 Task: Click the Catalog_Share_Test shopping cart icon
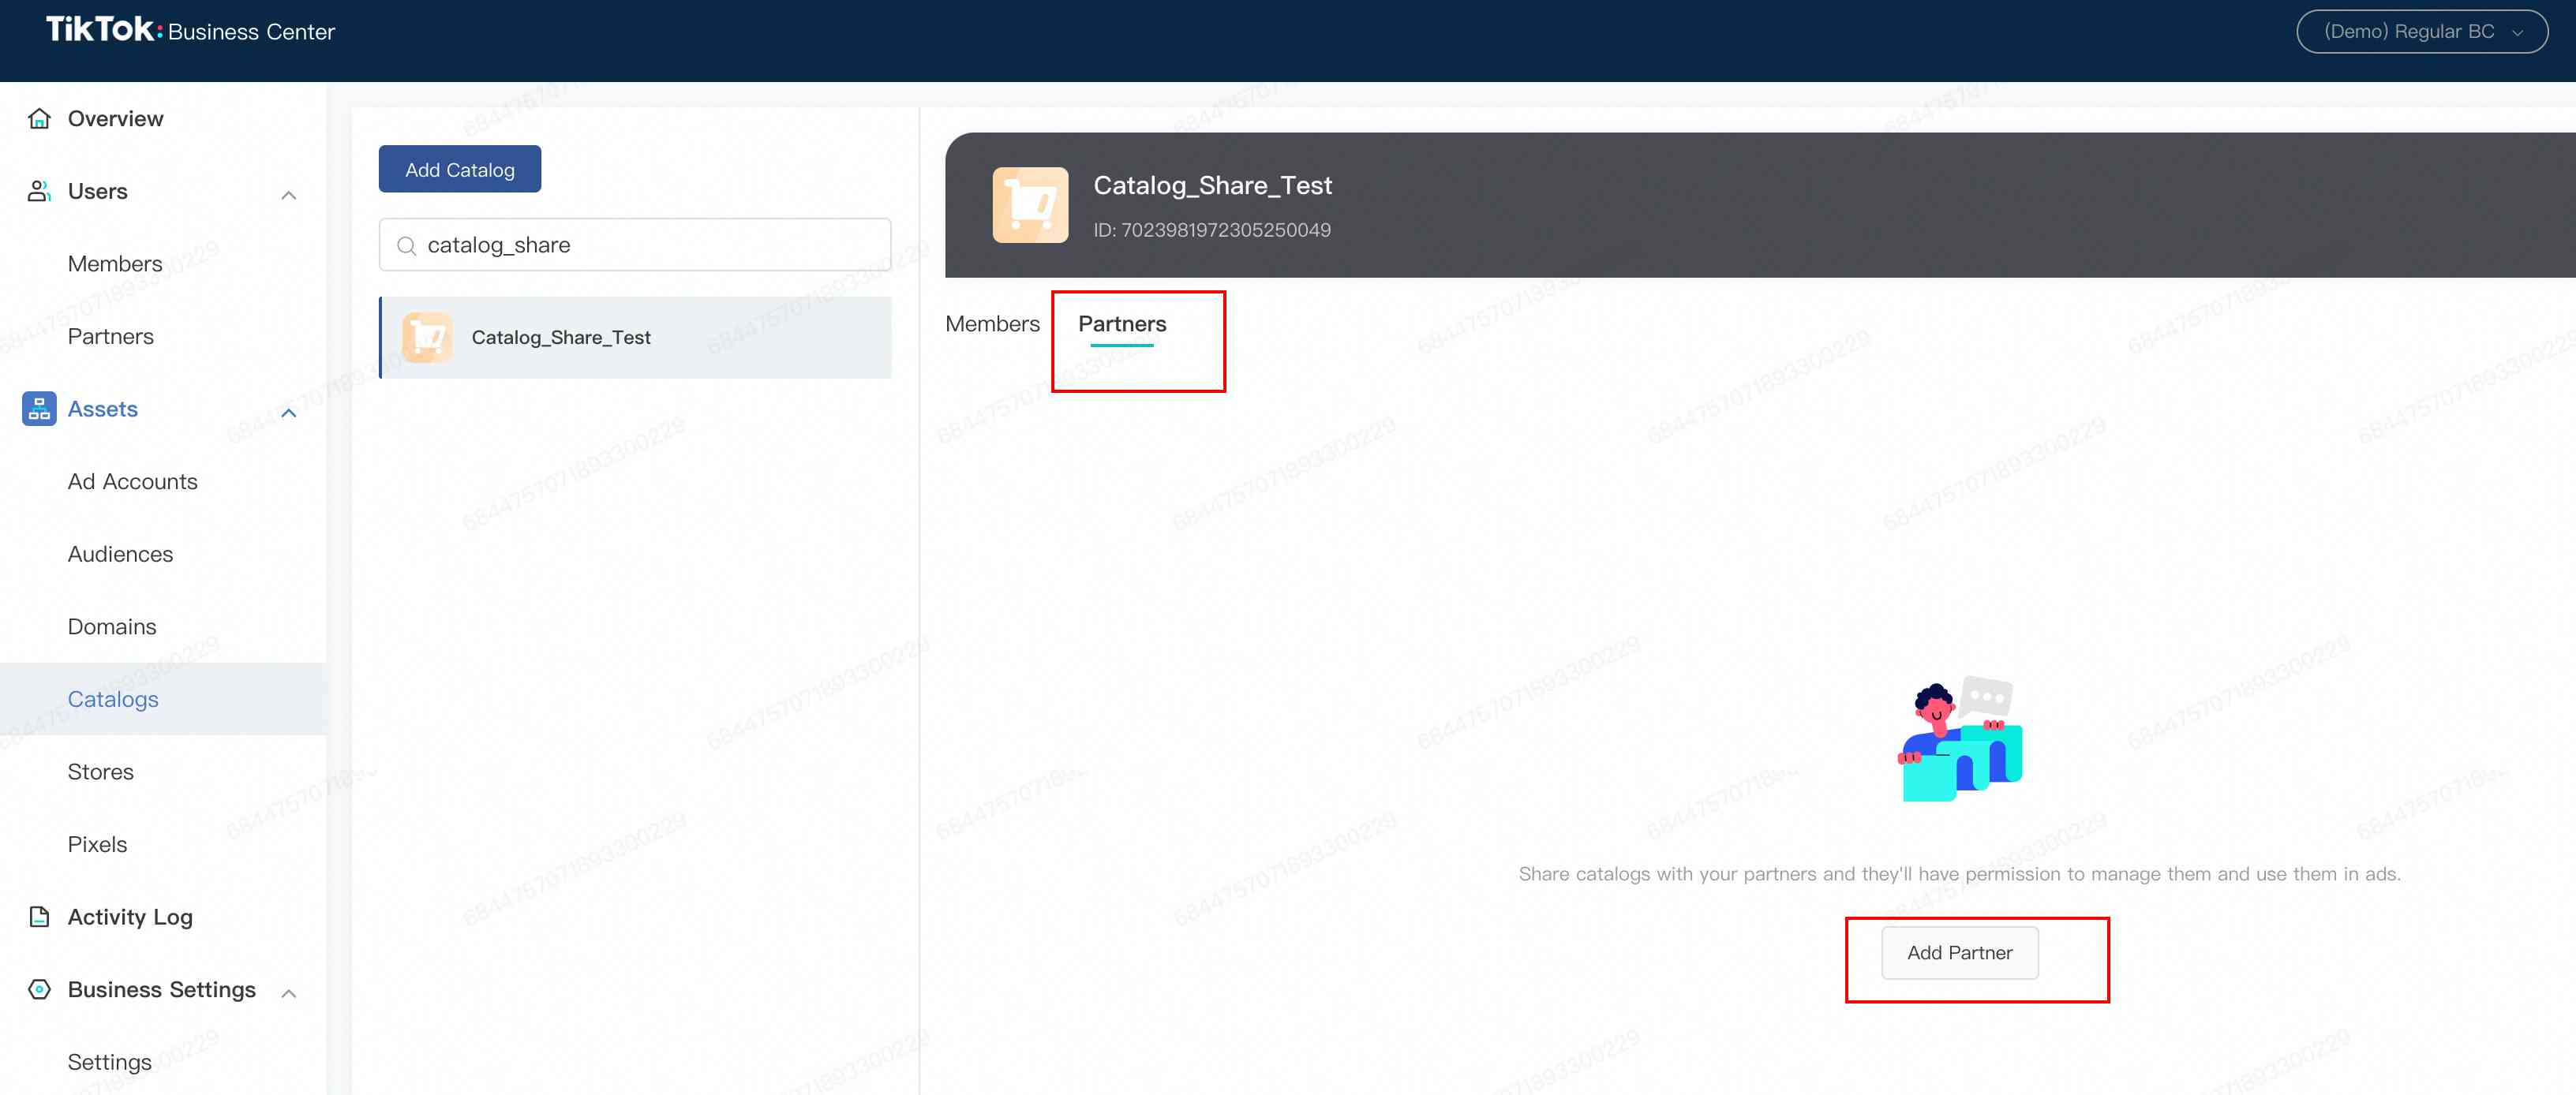point(1031,204)
